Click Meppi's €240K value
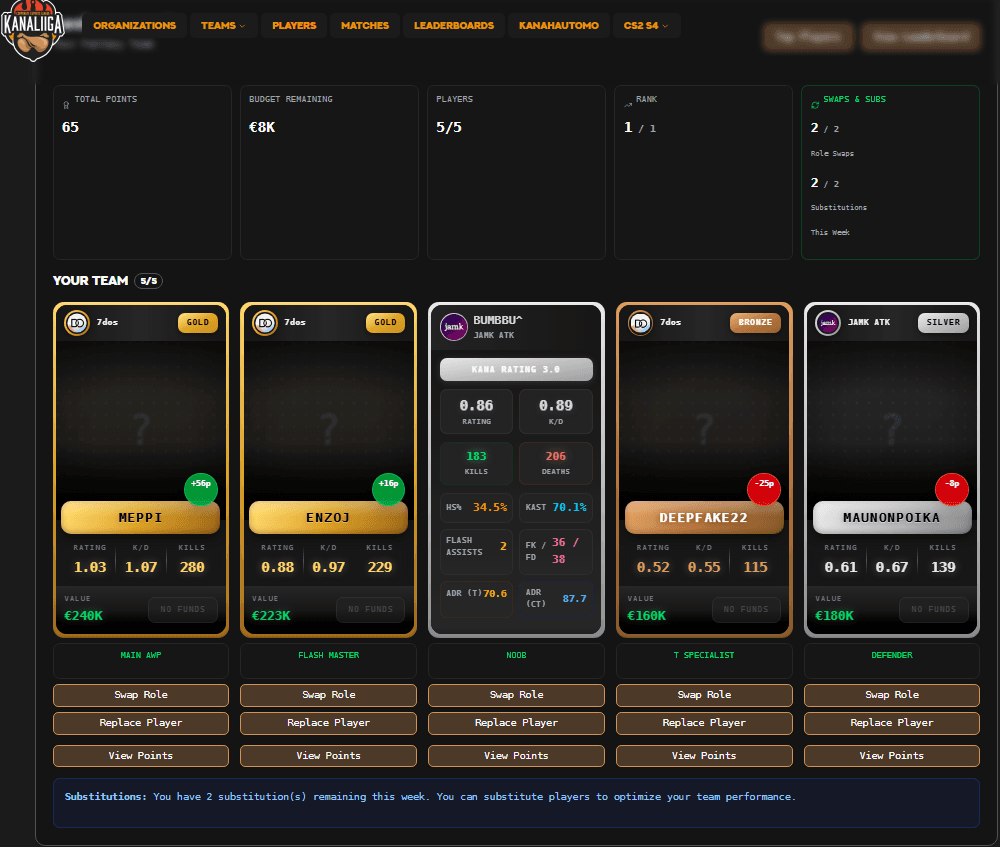Viewport: 1000px width, 847px height. (x=84, y=616)
